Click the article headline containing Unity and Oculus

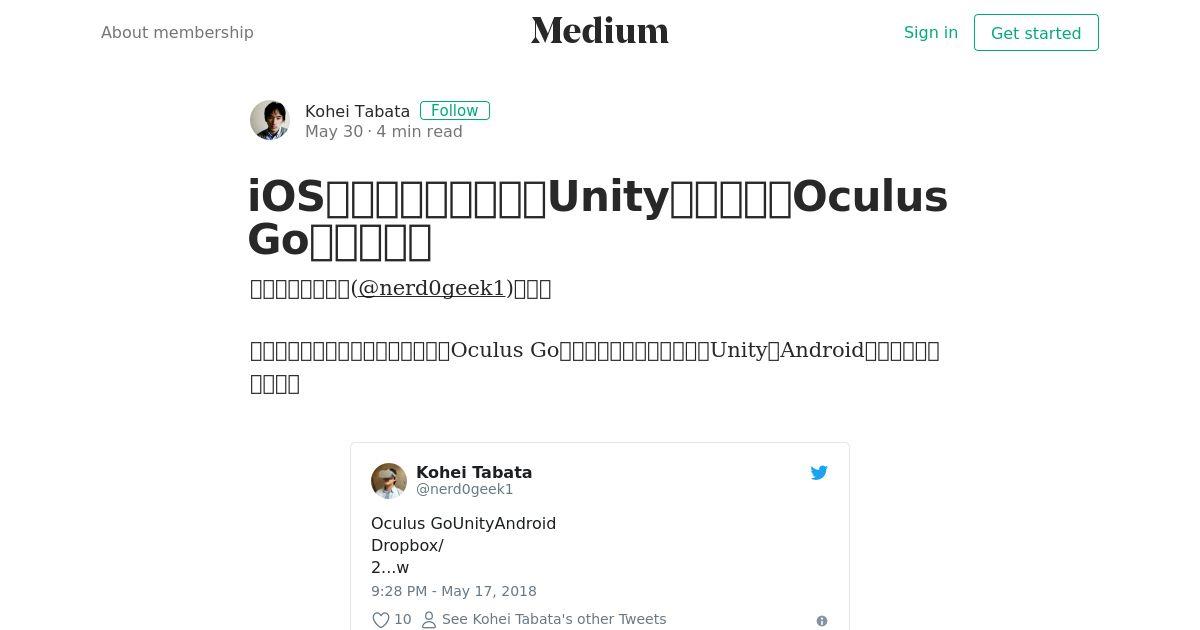click(x=598, y=218)
